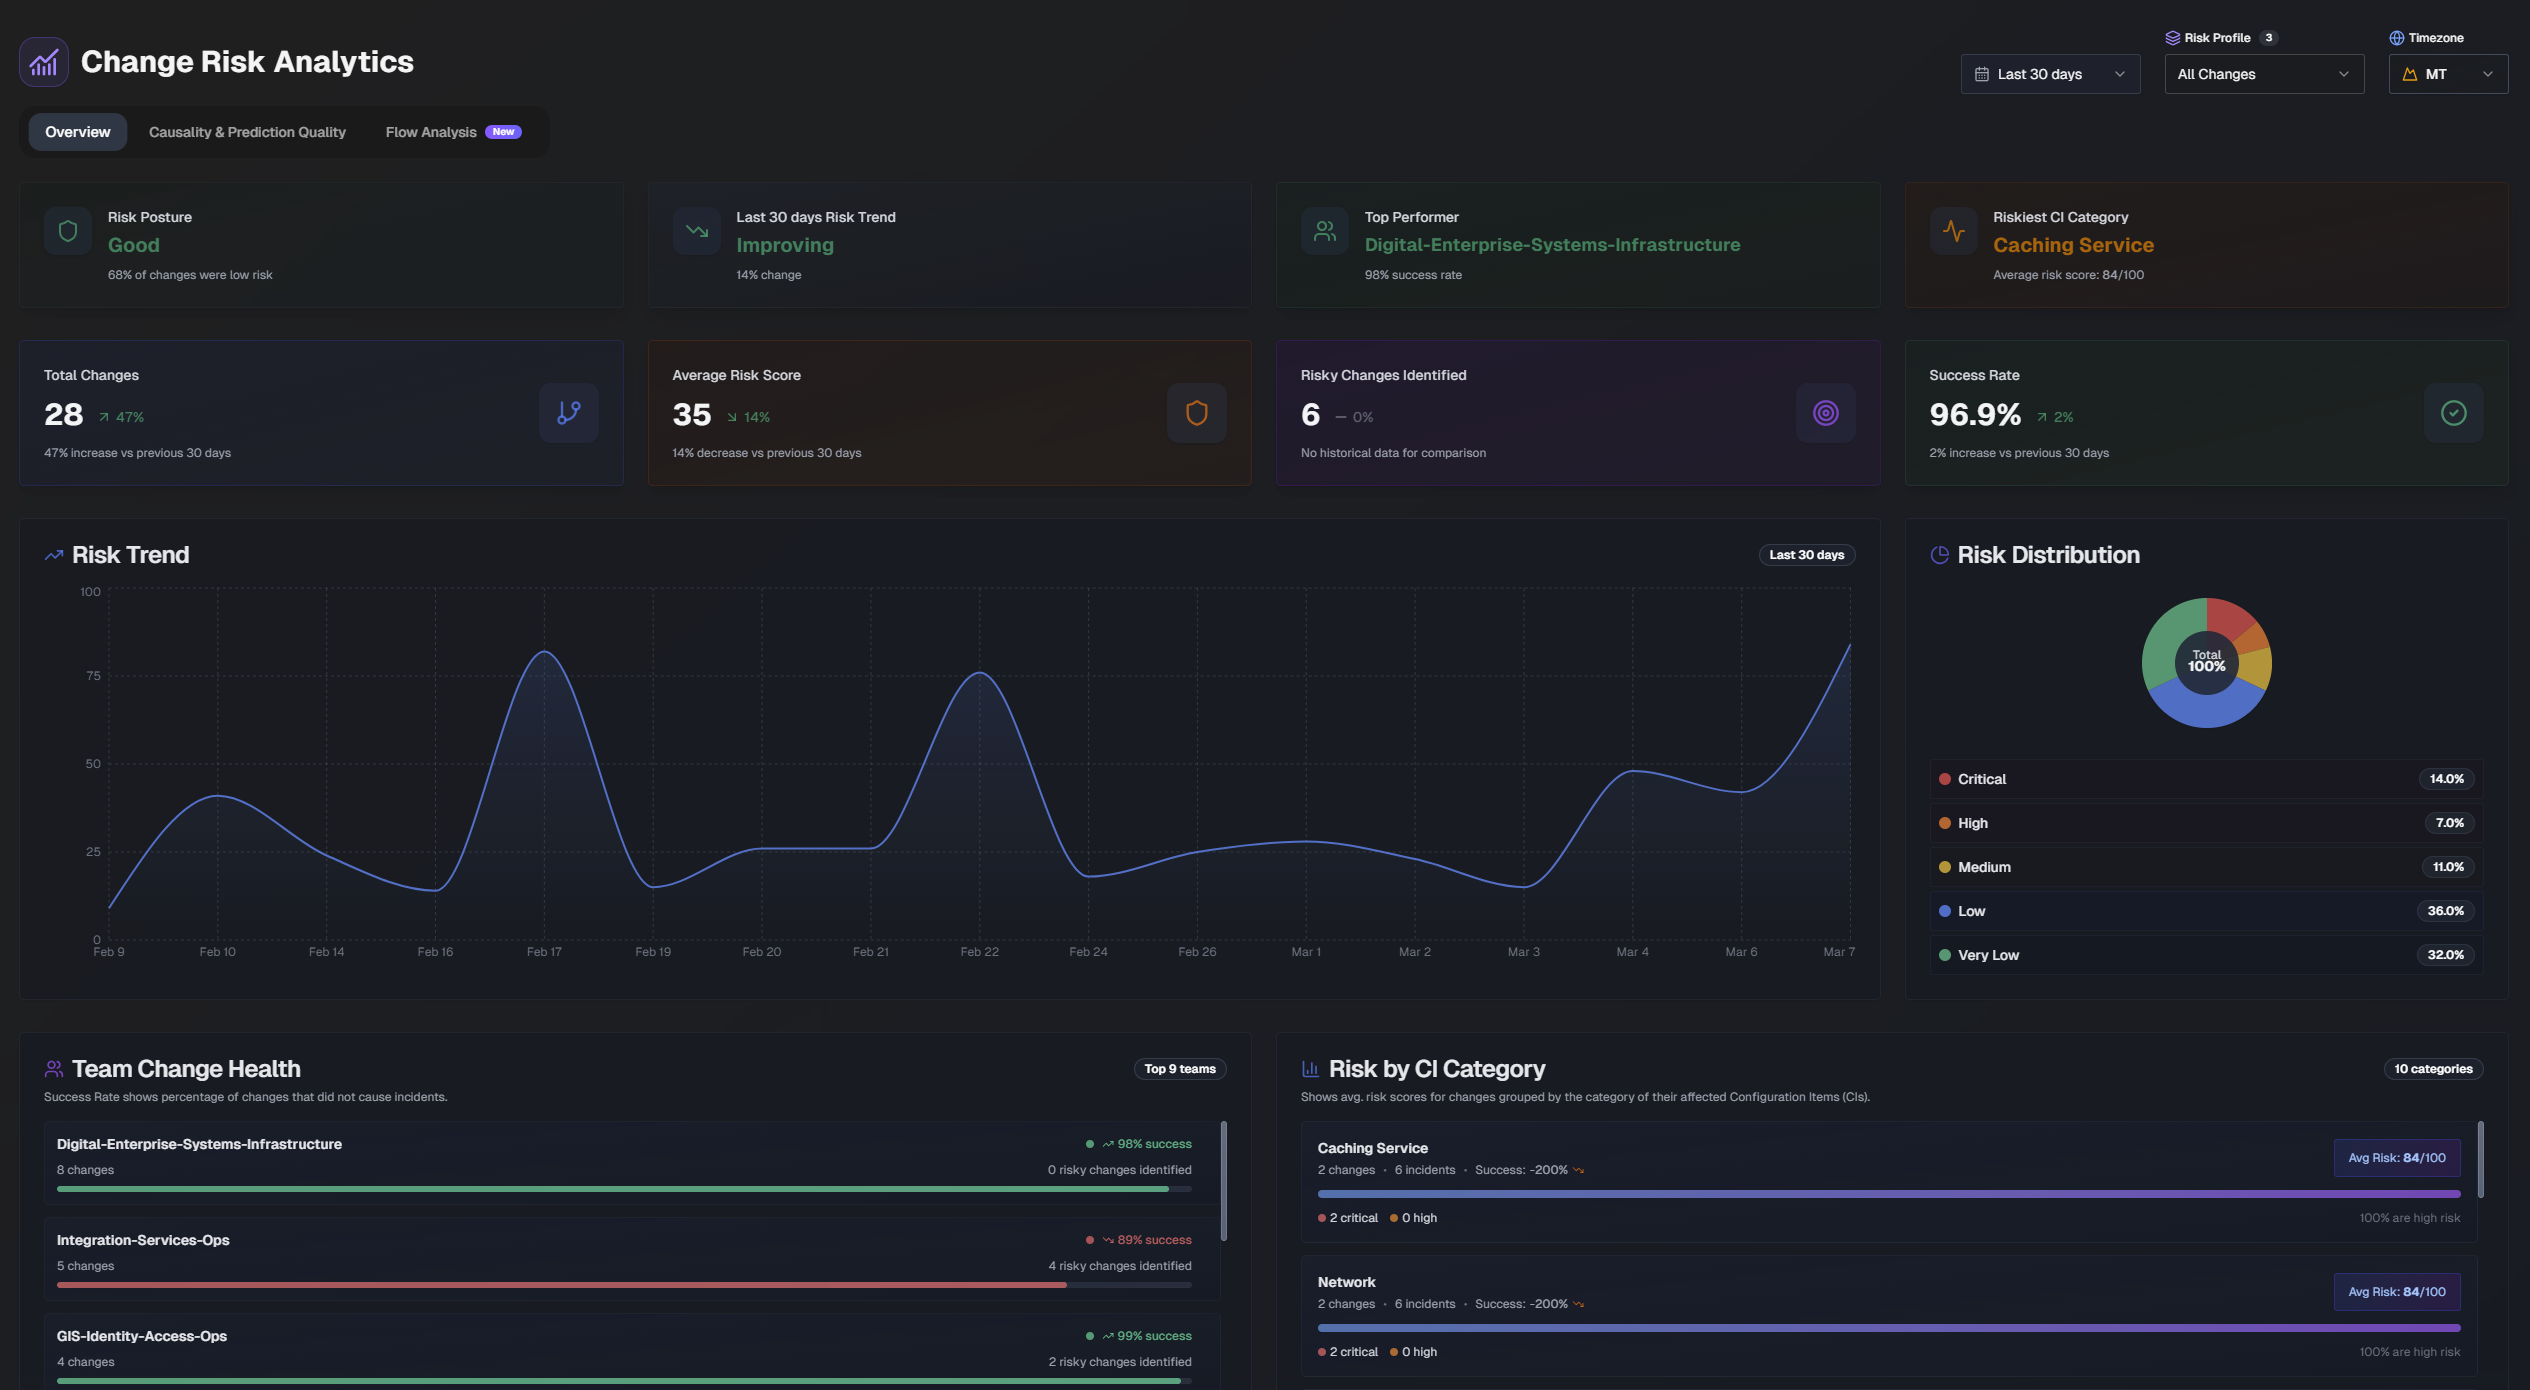Screen dimensions: 2530x1390
Task: Select the Medium row in Risk Distribution legend
Action: (x=2206, y=867)
